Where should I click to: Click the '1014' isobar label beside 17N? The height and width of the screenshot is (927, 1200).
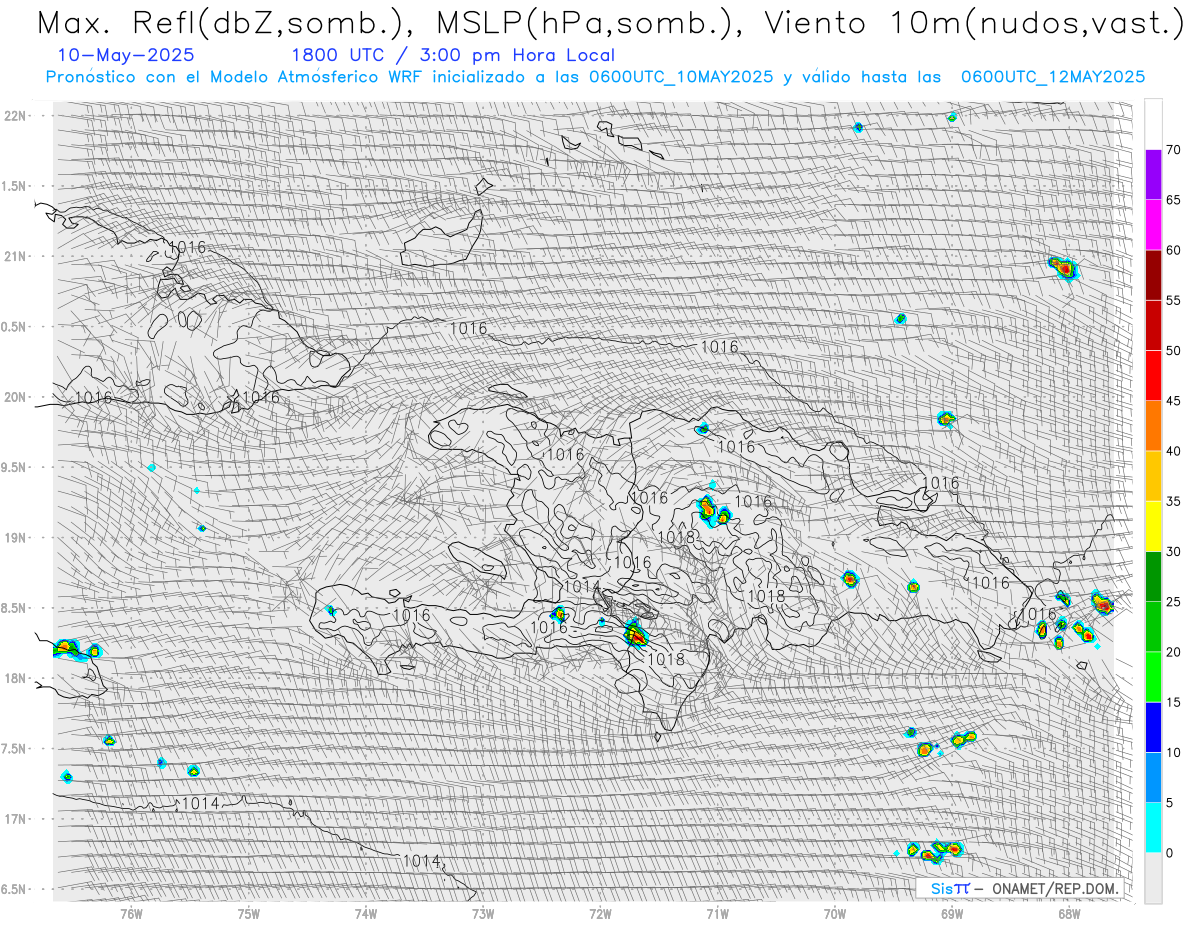coord(200,803)
